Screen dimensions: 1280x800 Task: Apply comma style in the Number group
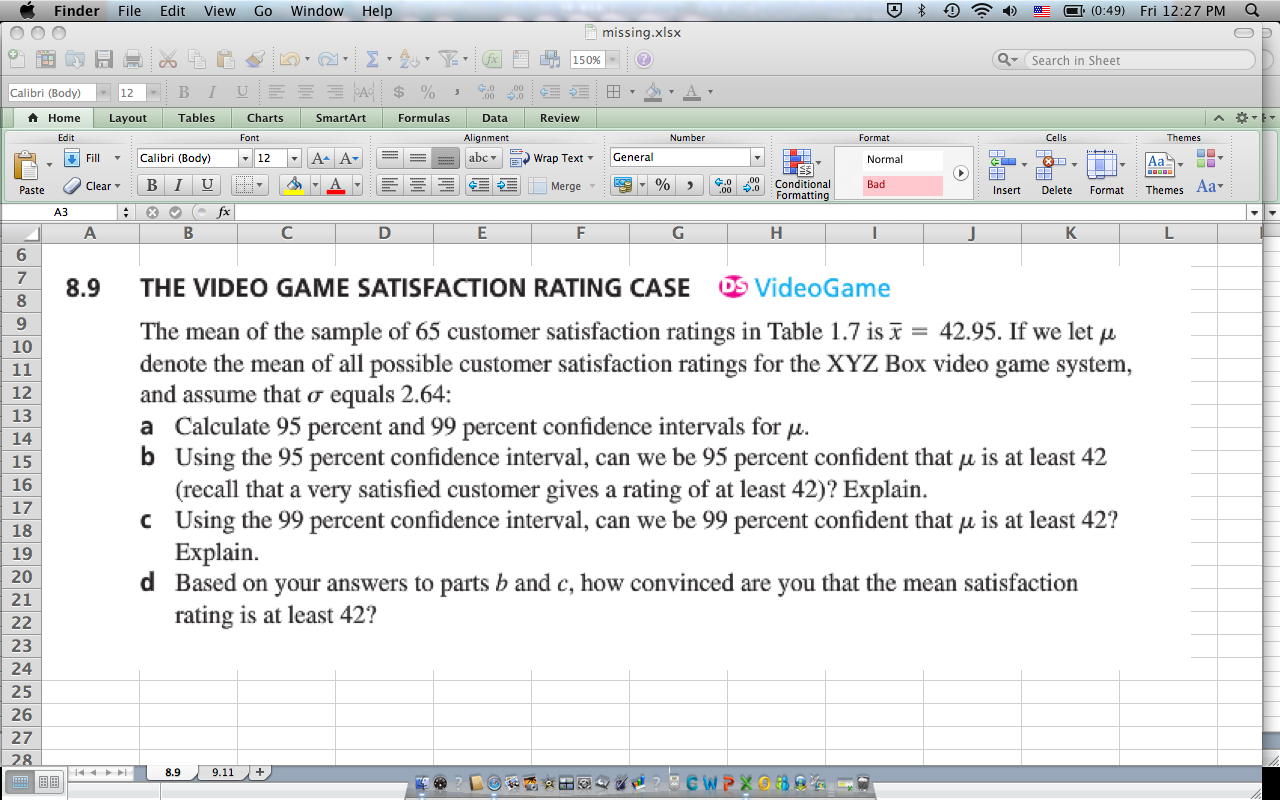click(690, 185)
